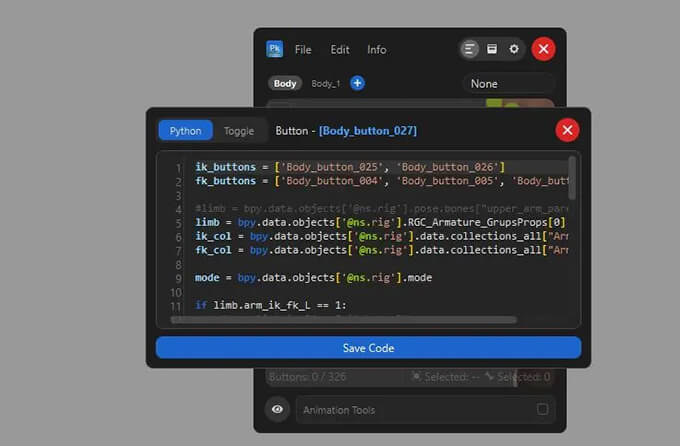The height and width of the screenshot is (446, 680).
Task: Switch to Toggle script mode
Action: [239, 131]
